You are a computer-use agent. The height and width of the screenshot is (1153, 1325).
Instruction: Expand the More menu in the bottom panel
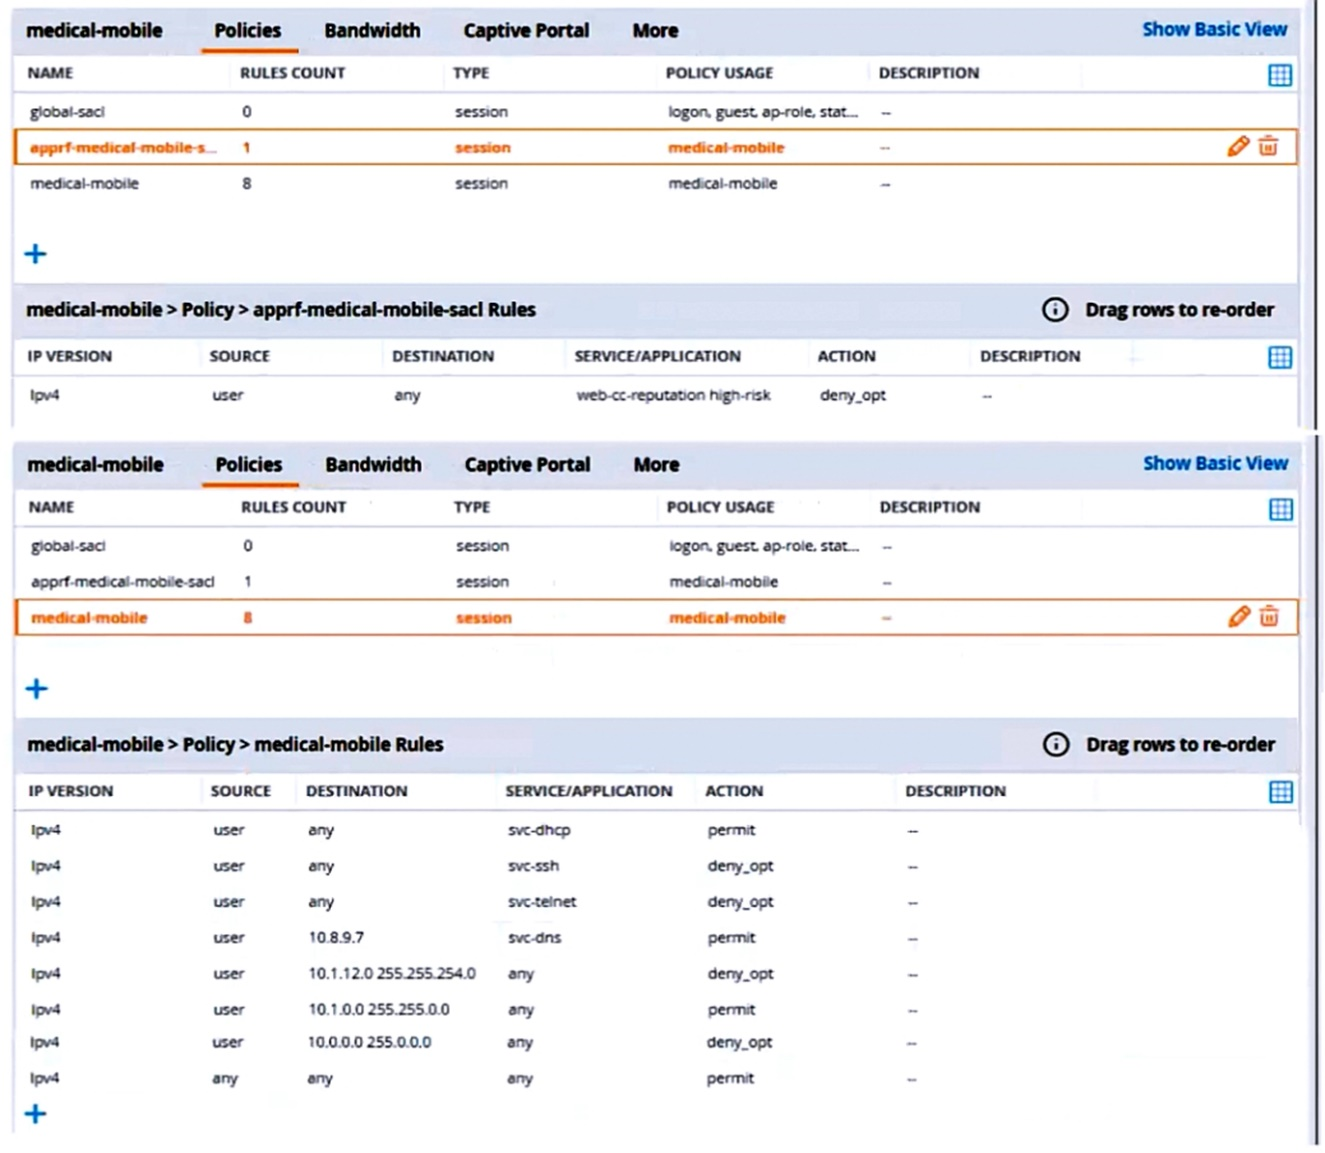pyautogui.click(x=656, y=465)
